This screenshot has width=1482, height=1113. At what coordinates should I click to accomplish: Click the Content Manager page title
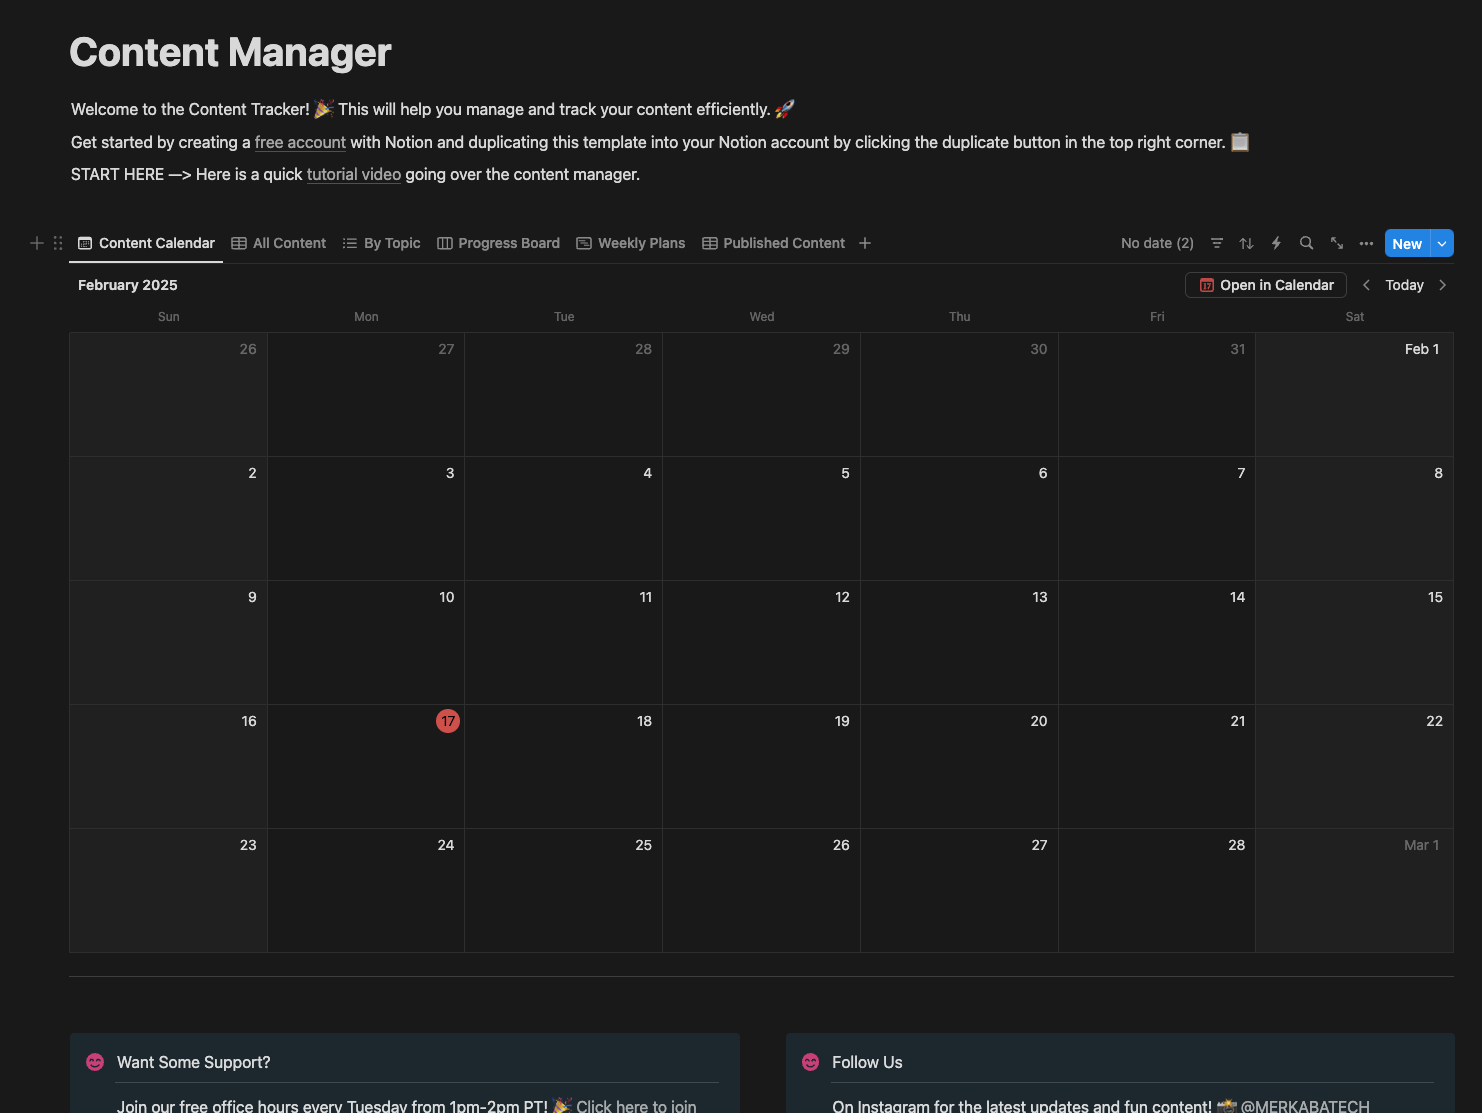click(x=230, y=52)
